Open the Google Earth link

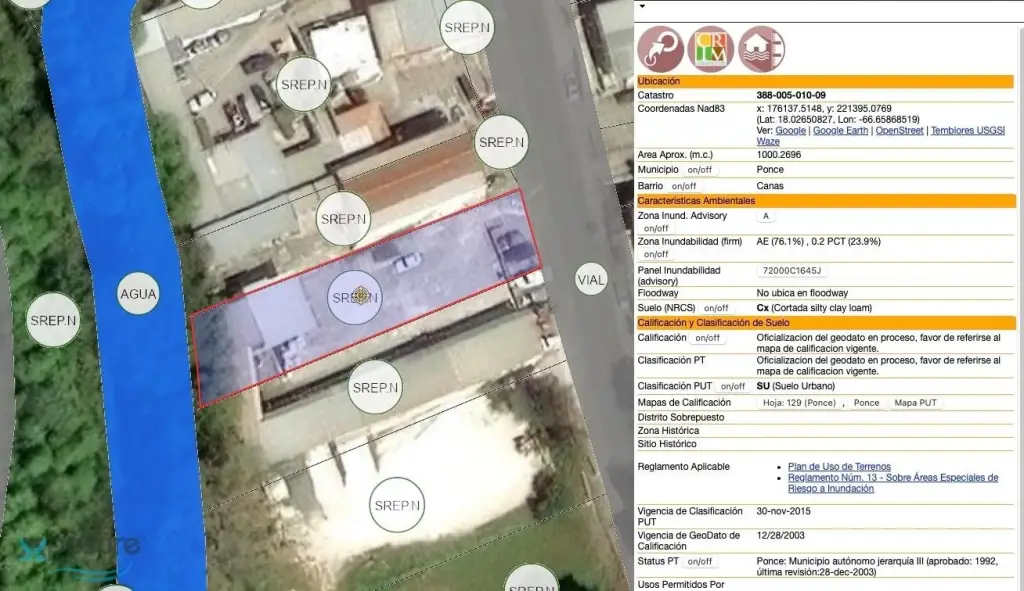(x=840, y=131)
